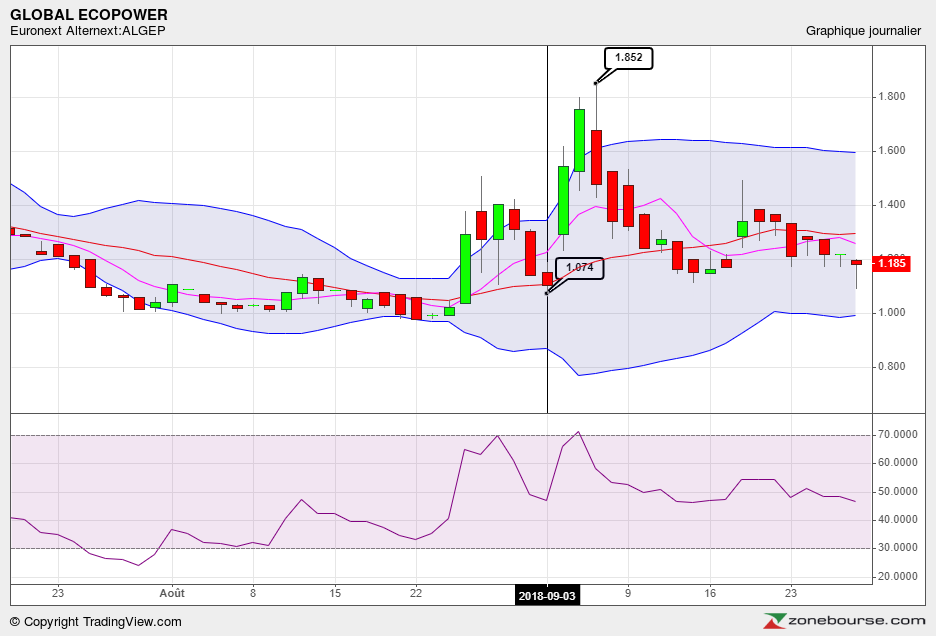Click the 0.800 price axis label
936x636 pixels.
pyautogui.click(x=891, y=367)
